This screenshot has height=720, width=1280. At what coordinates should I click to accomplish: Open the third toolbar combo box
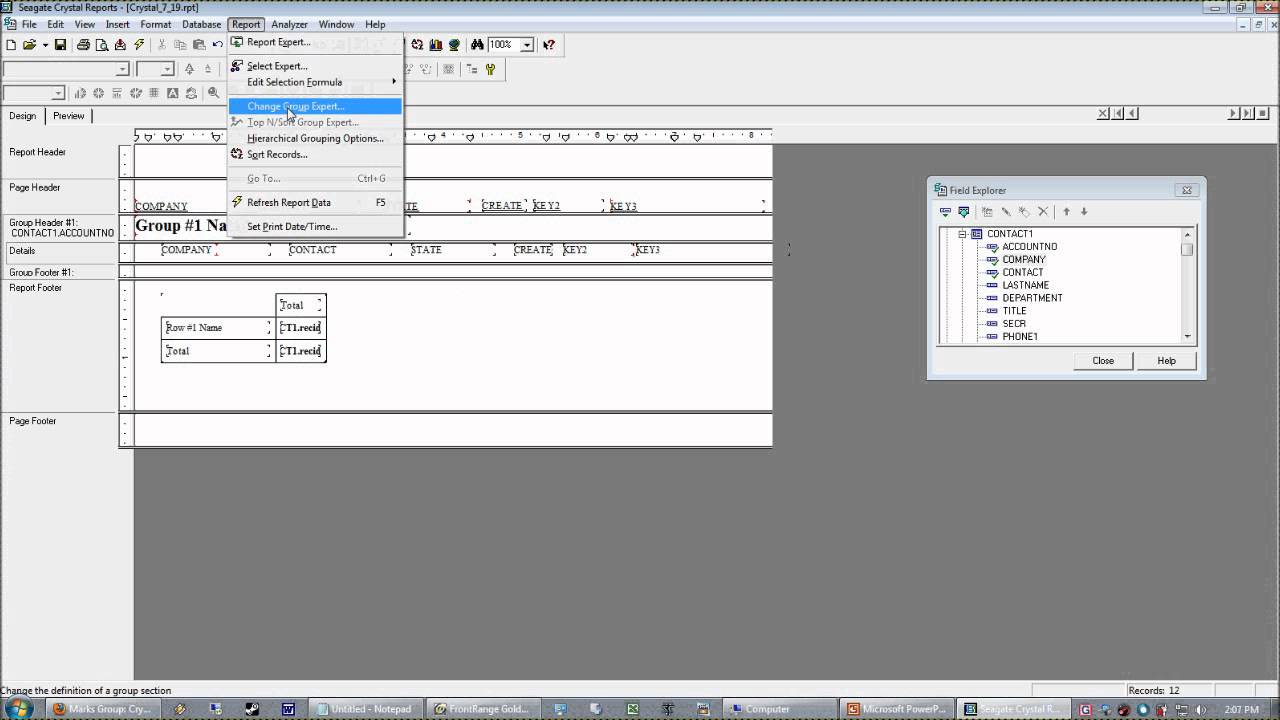pos(58,93)
